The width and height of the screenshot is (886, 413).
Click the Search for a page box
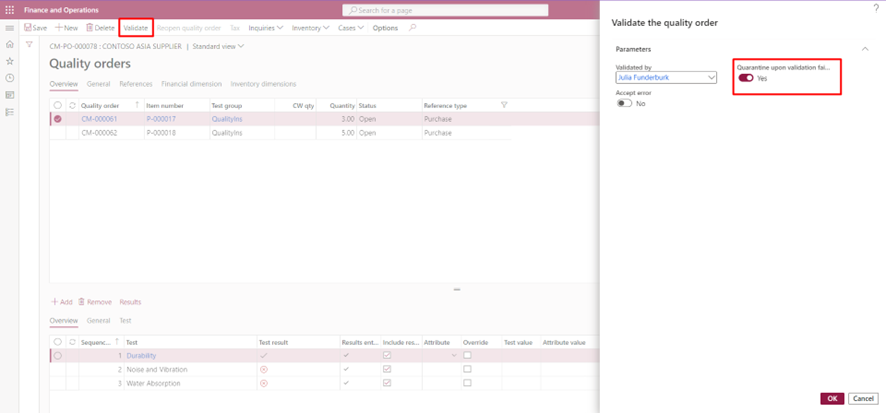tap(445, 10)
